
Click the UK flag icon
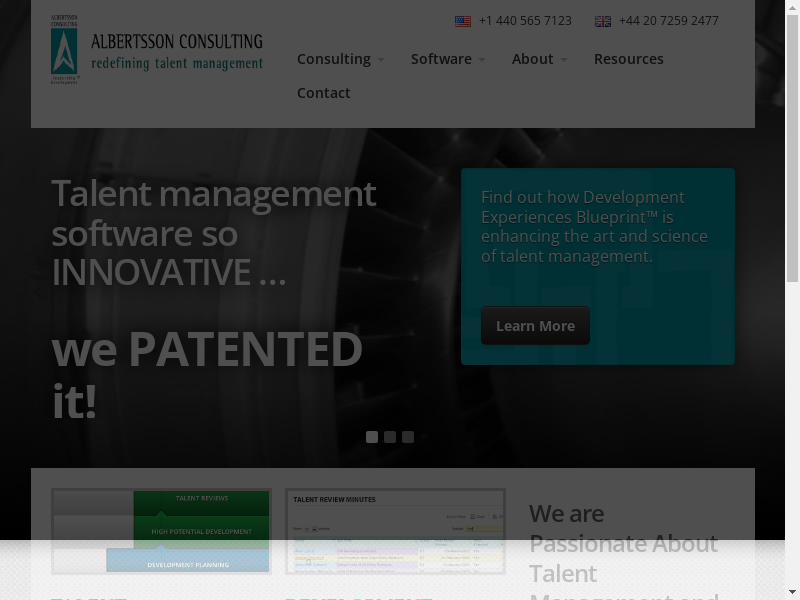pyautogui.click(x=603, y=21)
